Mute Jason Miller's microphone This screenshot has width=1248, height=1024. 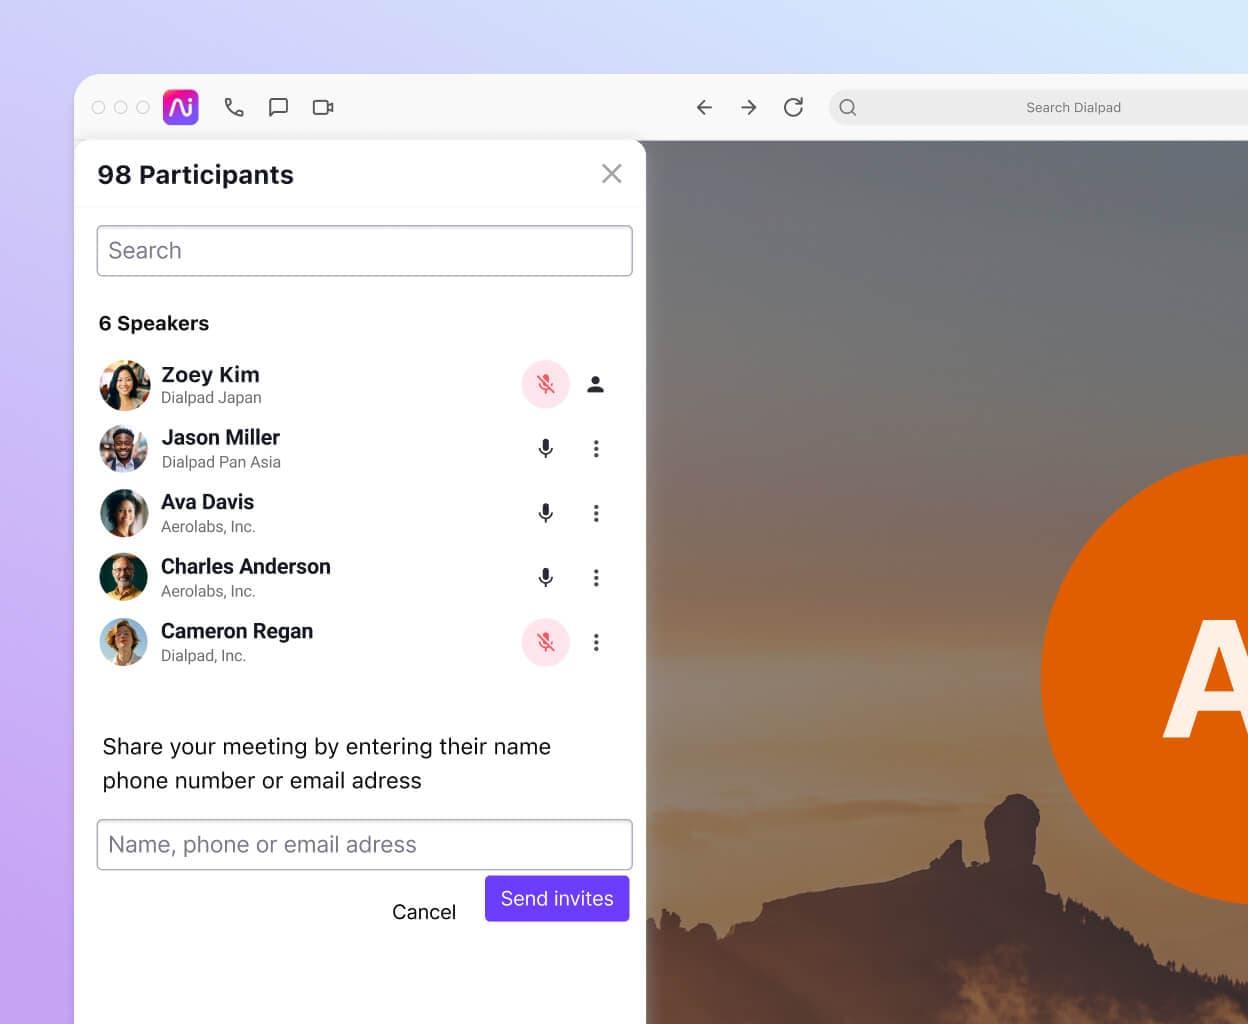545,448
